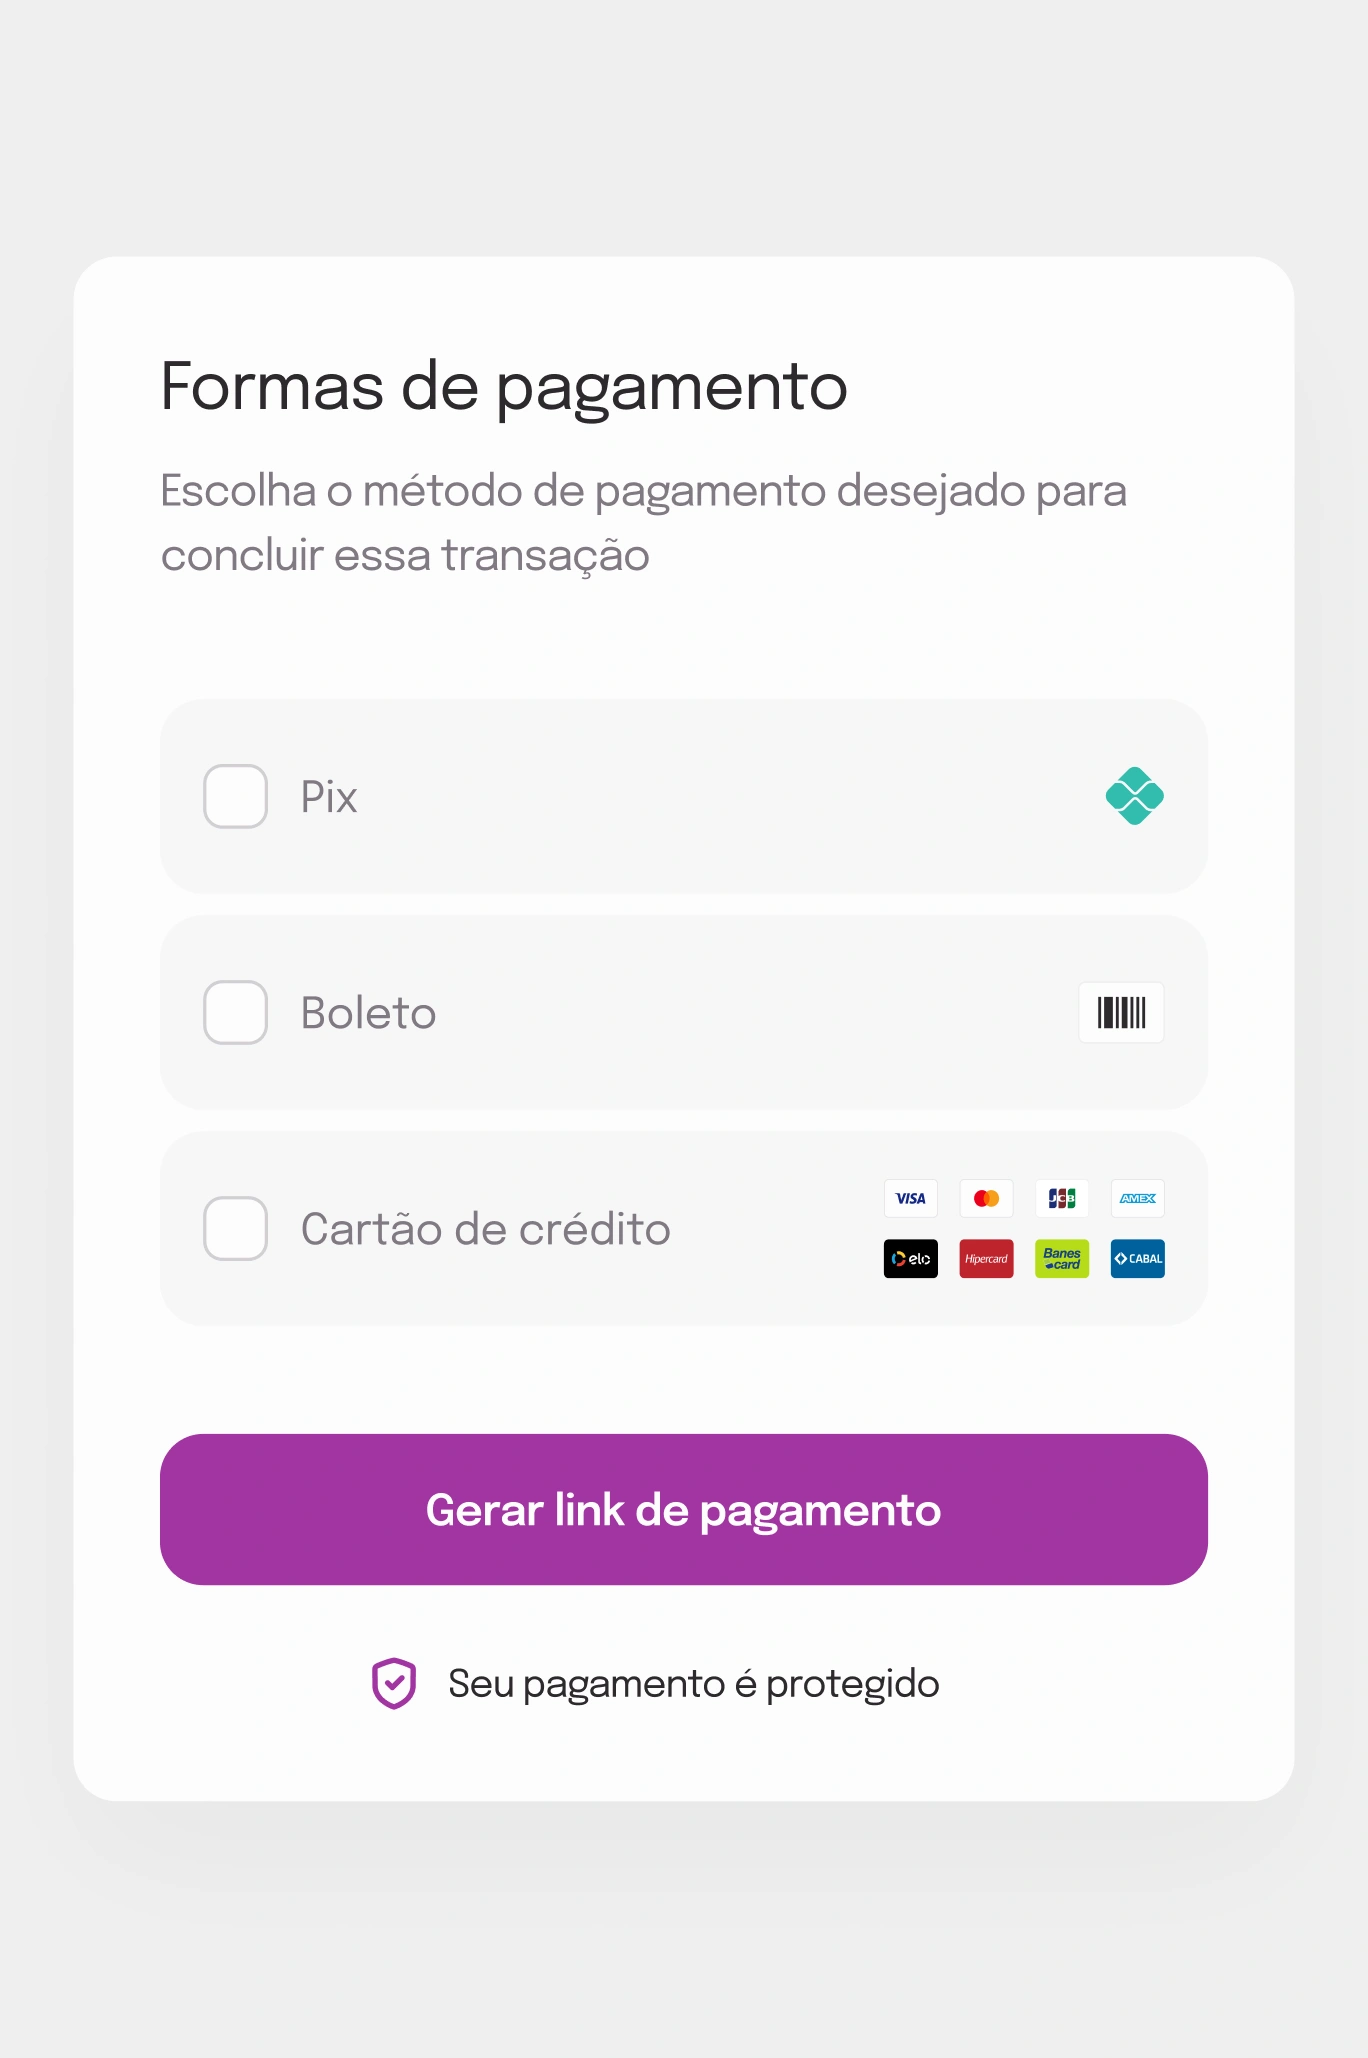Click the Amex card logo
Screen dimensions: 1368x2058
coord(1138,1198)
